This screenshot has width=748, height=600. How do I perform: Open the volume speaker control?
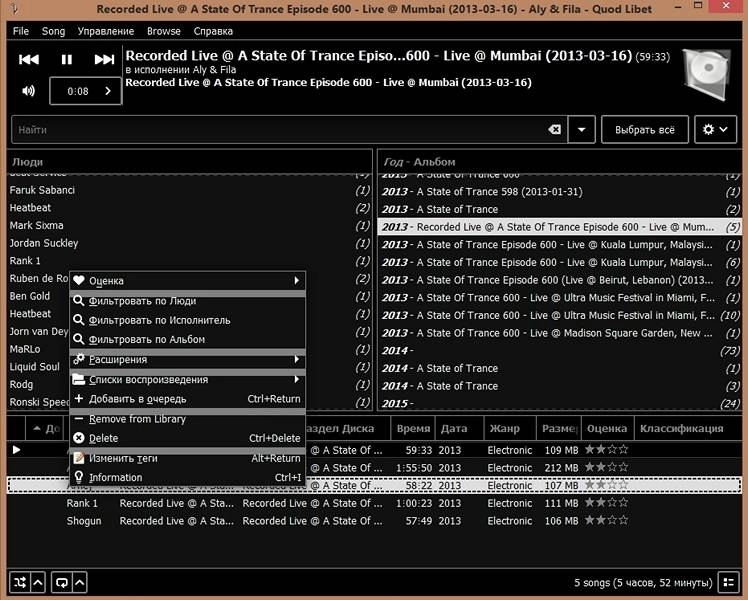(29, 91)
